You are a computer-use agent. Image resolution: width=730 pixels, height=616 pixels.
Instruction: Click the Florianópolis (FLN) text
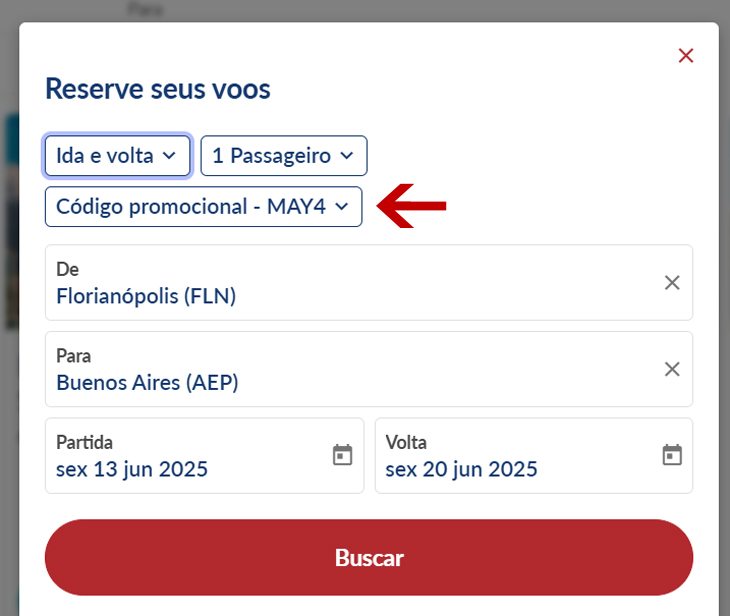tap(146, 296)
